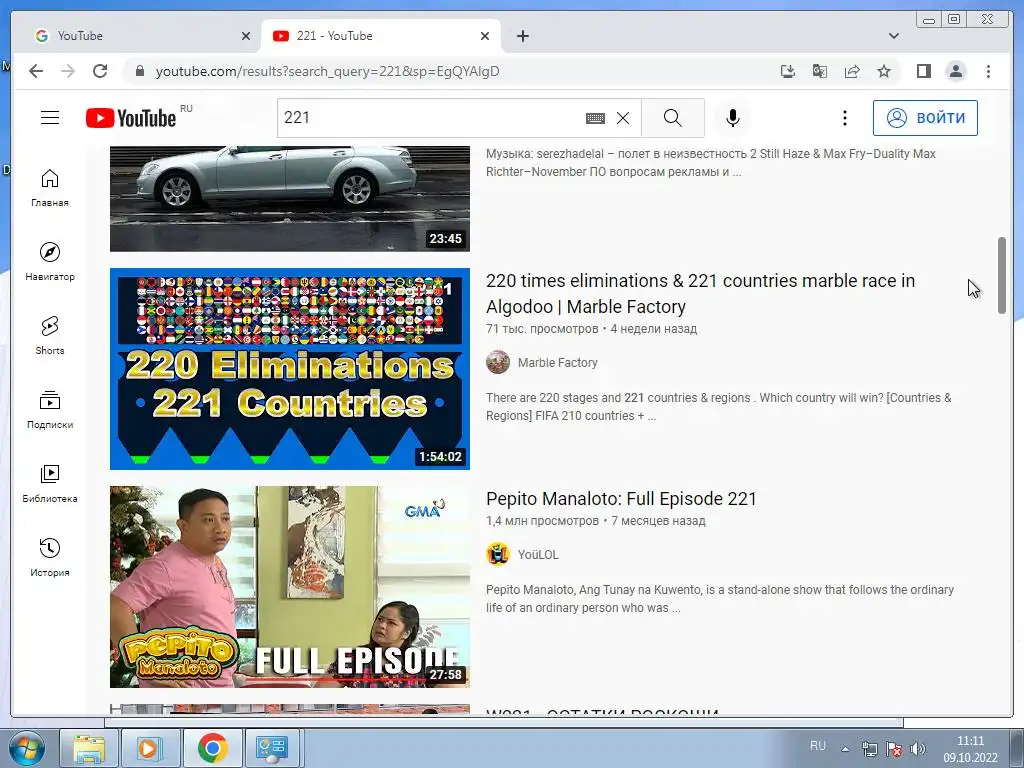Open the network tray icon

click(x=870, y=749)
